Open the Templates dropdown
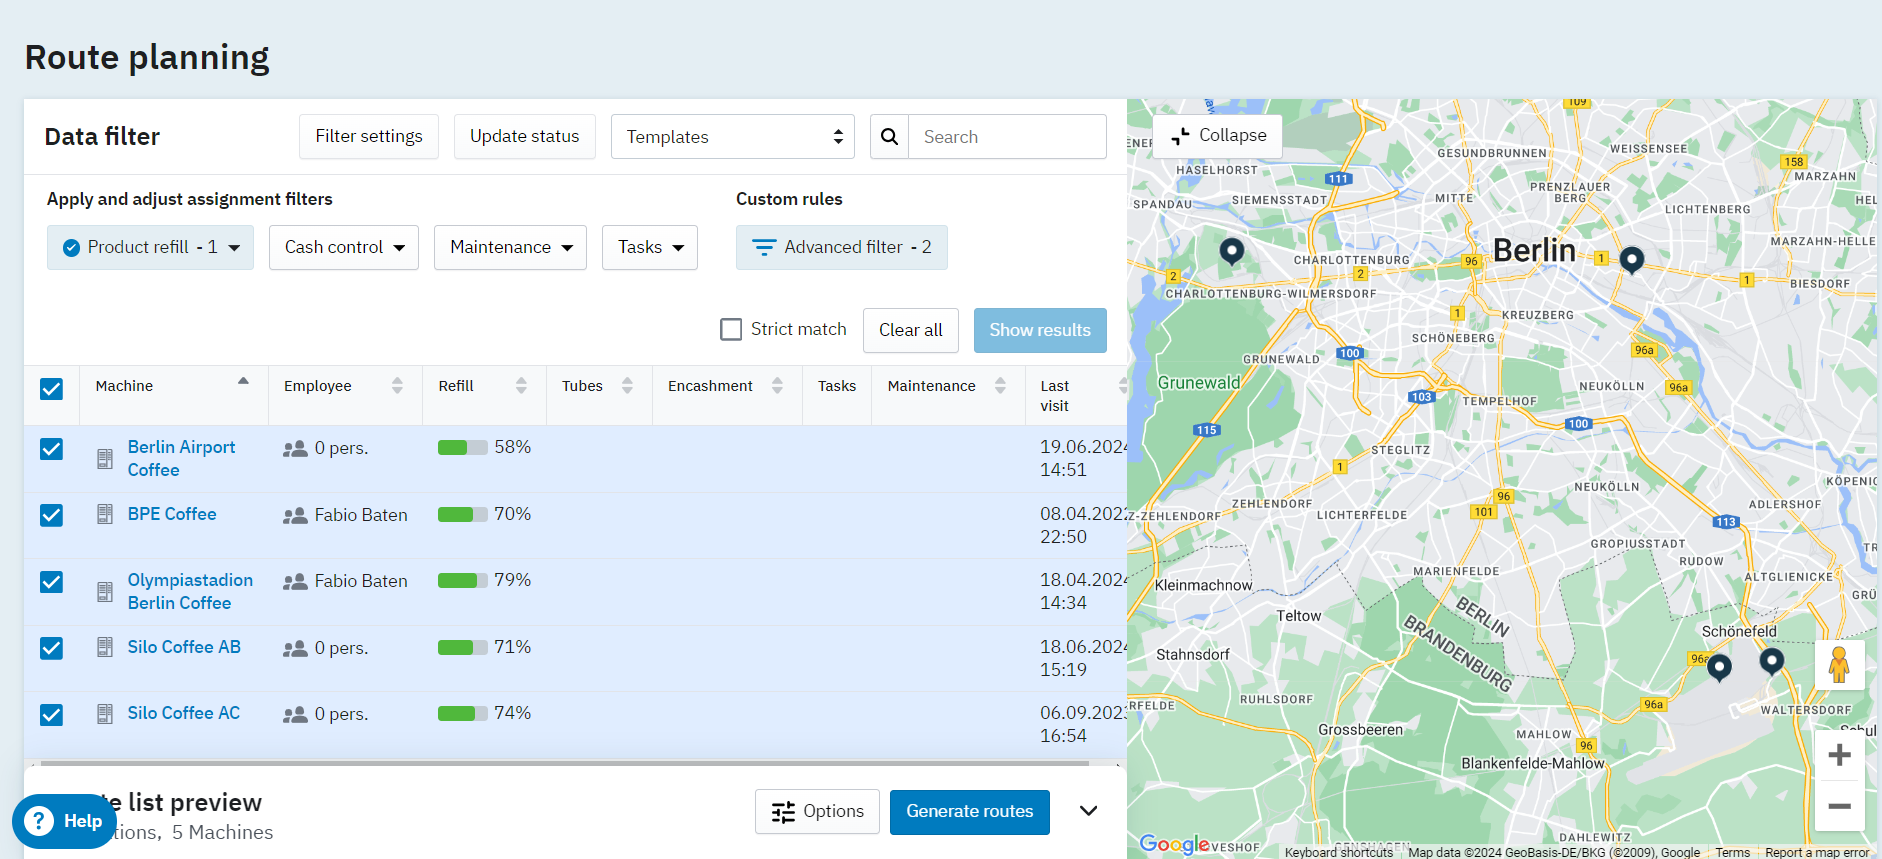 coord(733,136)
